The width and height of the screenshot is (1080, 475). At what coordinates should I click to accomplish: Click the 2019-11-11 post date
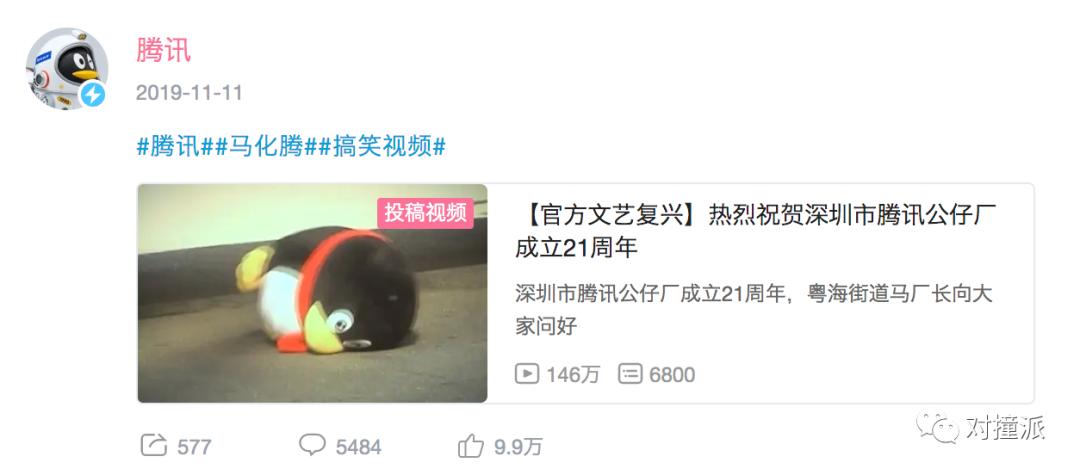tap(189, 93)
